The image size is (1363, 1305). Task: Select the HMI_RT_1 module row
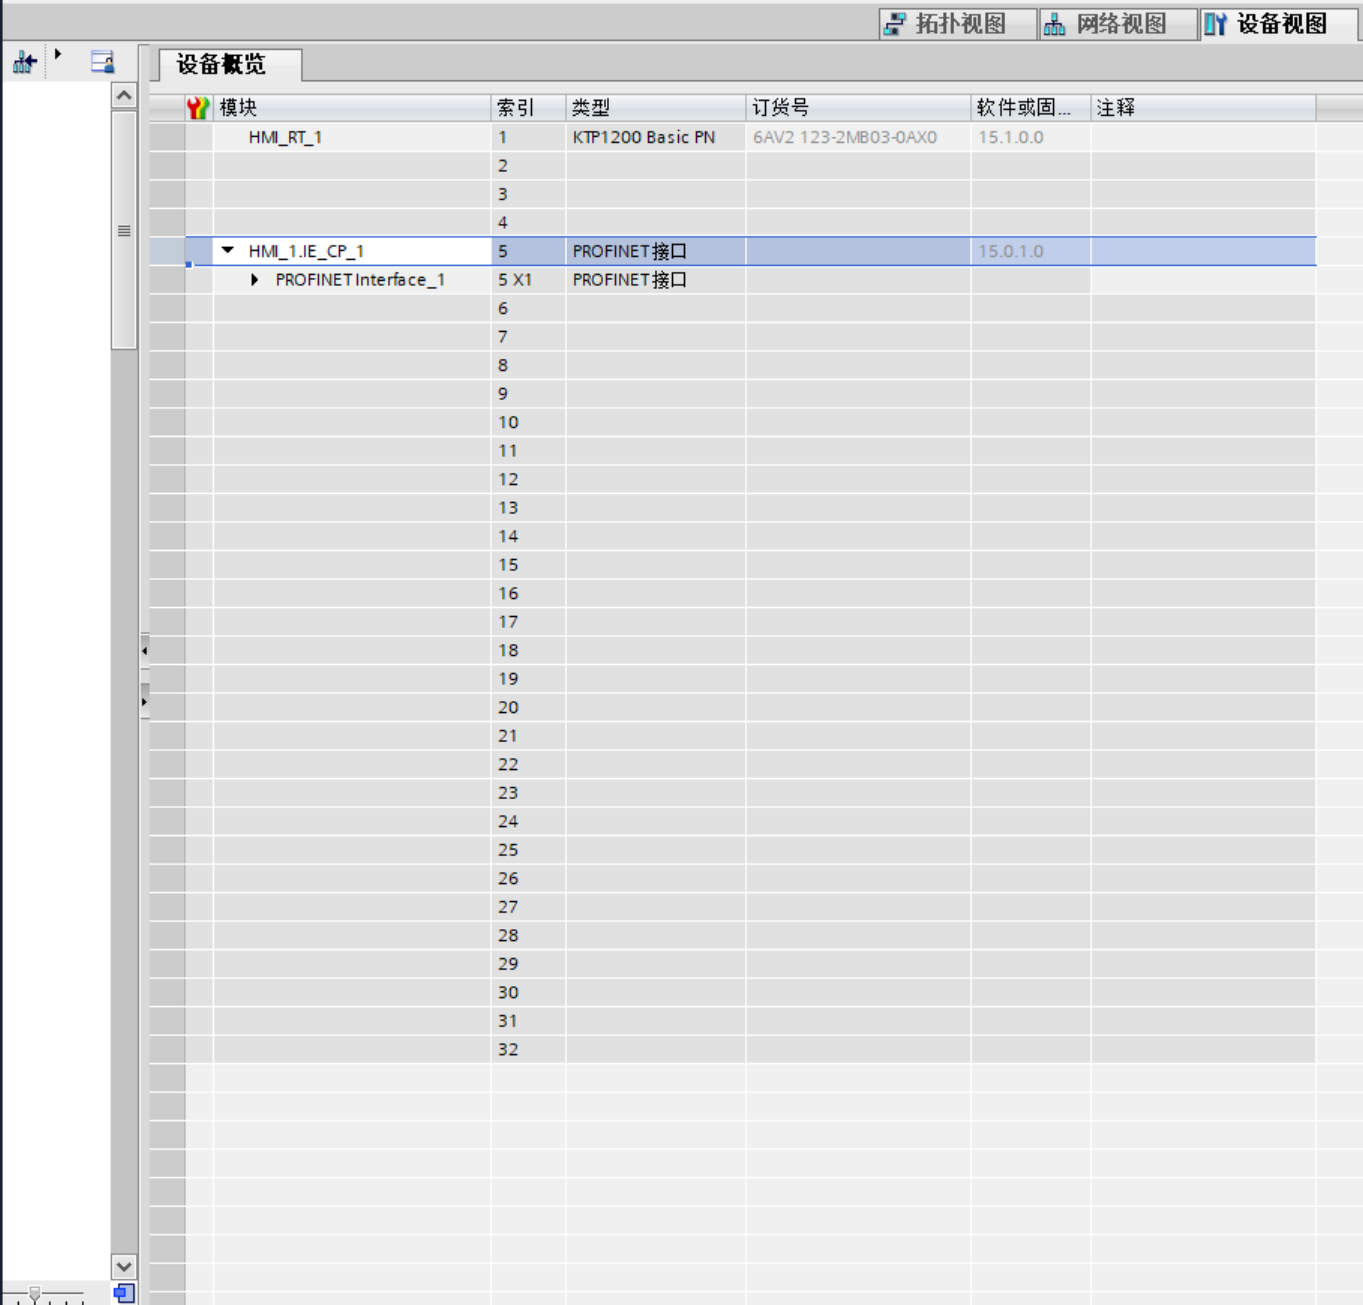tap(285, 137)
